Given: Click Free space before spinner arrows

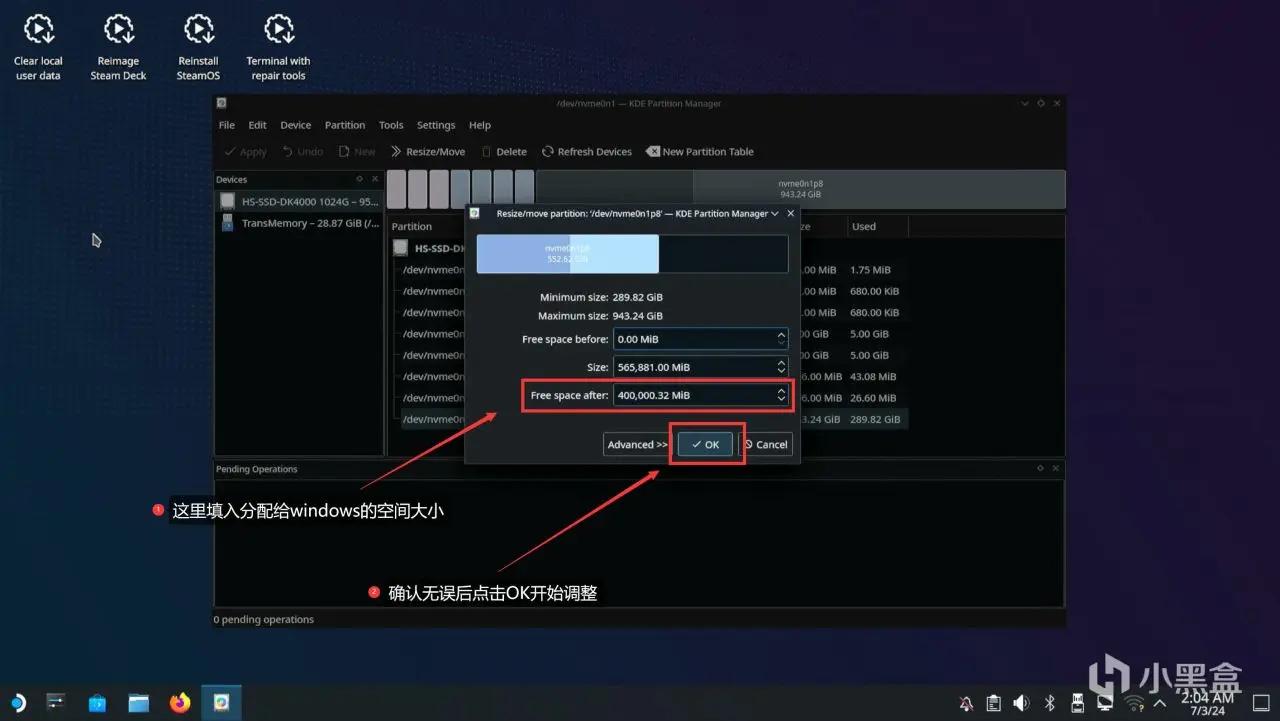Looking at the screenshot, I should [781, 339].
